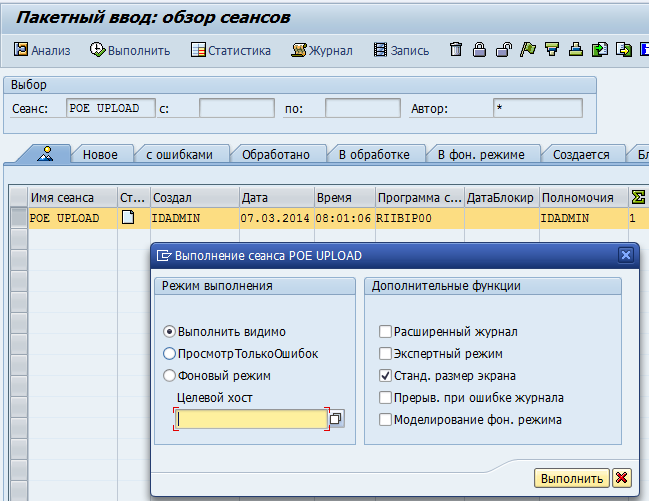Close the Выполнение сеанса dialog
The width and height of the screenshot is (649, 501).
[625, 255]
